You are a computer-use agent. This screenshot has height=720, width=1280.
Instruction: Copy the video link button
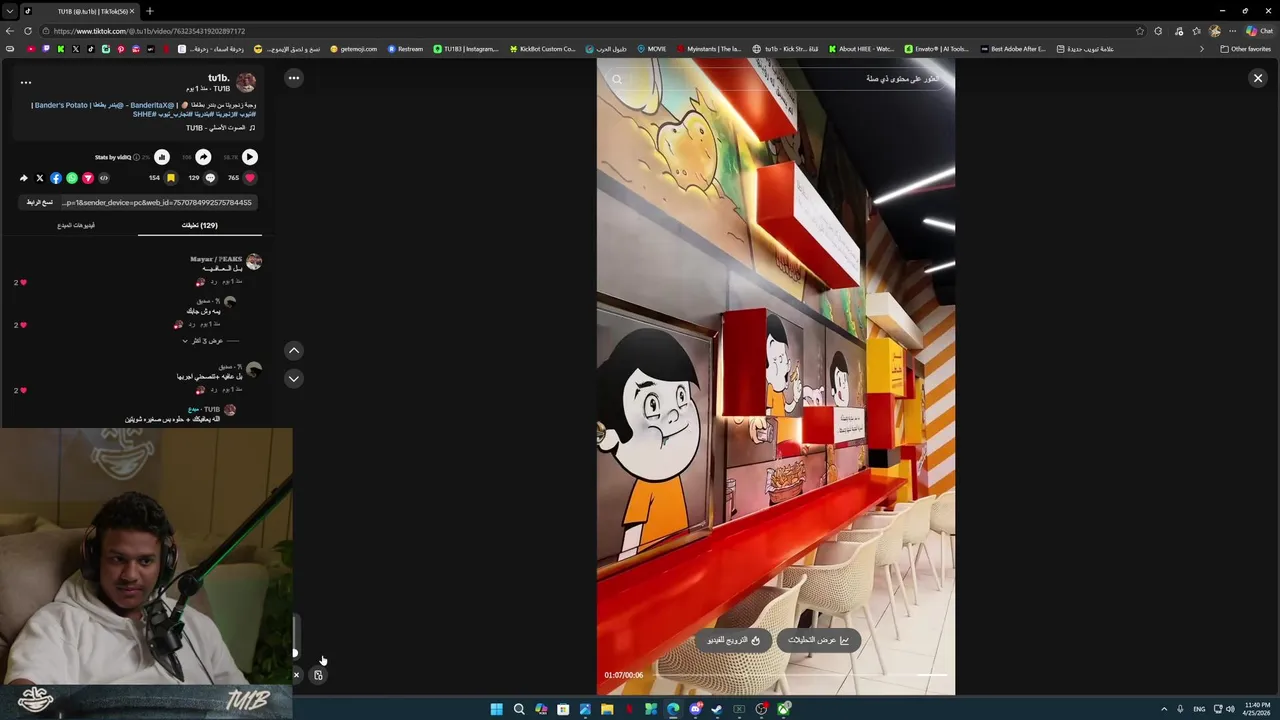pyautogui.click(x=40, y=202)
